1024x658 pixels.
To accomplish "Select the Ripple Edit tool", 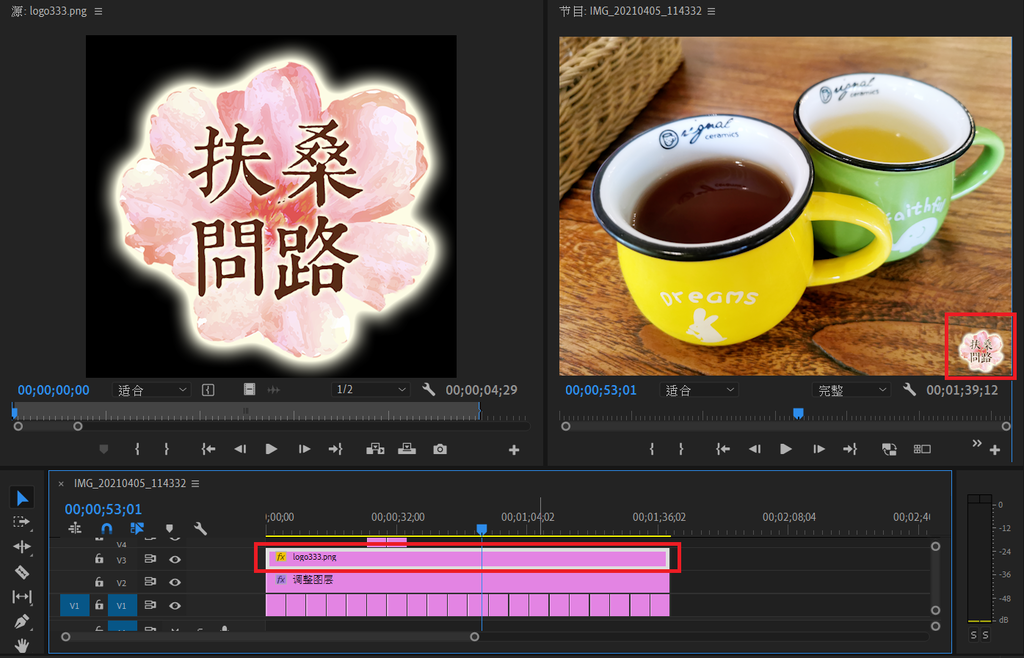I will point(21,545).
